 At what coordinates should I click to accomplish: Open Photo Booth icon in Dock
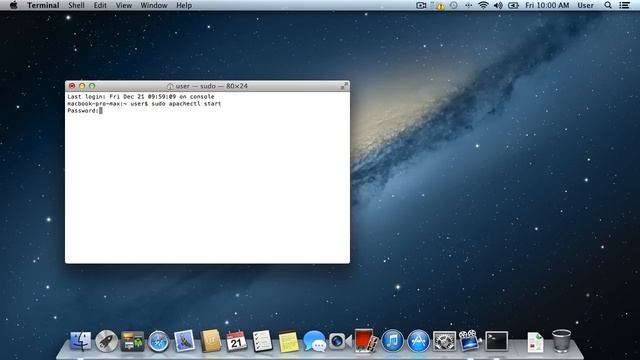366,340
